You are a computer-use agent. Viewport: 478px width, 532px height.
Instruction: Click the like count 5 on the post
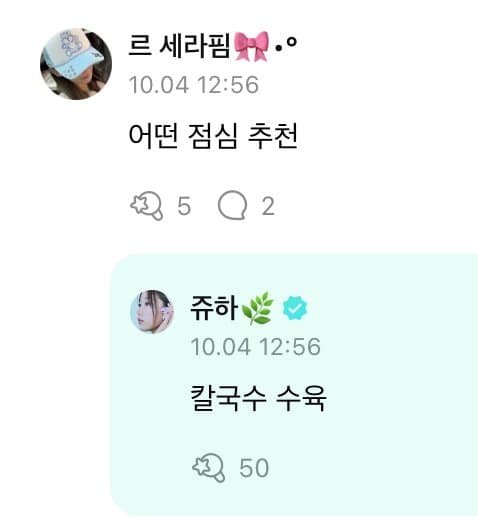[x=184, y=206]
